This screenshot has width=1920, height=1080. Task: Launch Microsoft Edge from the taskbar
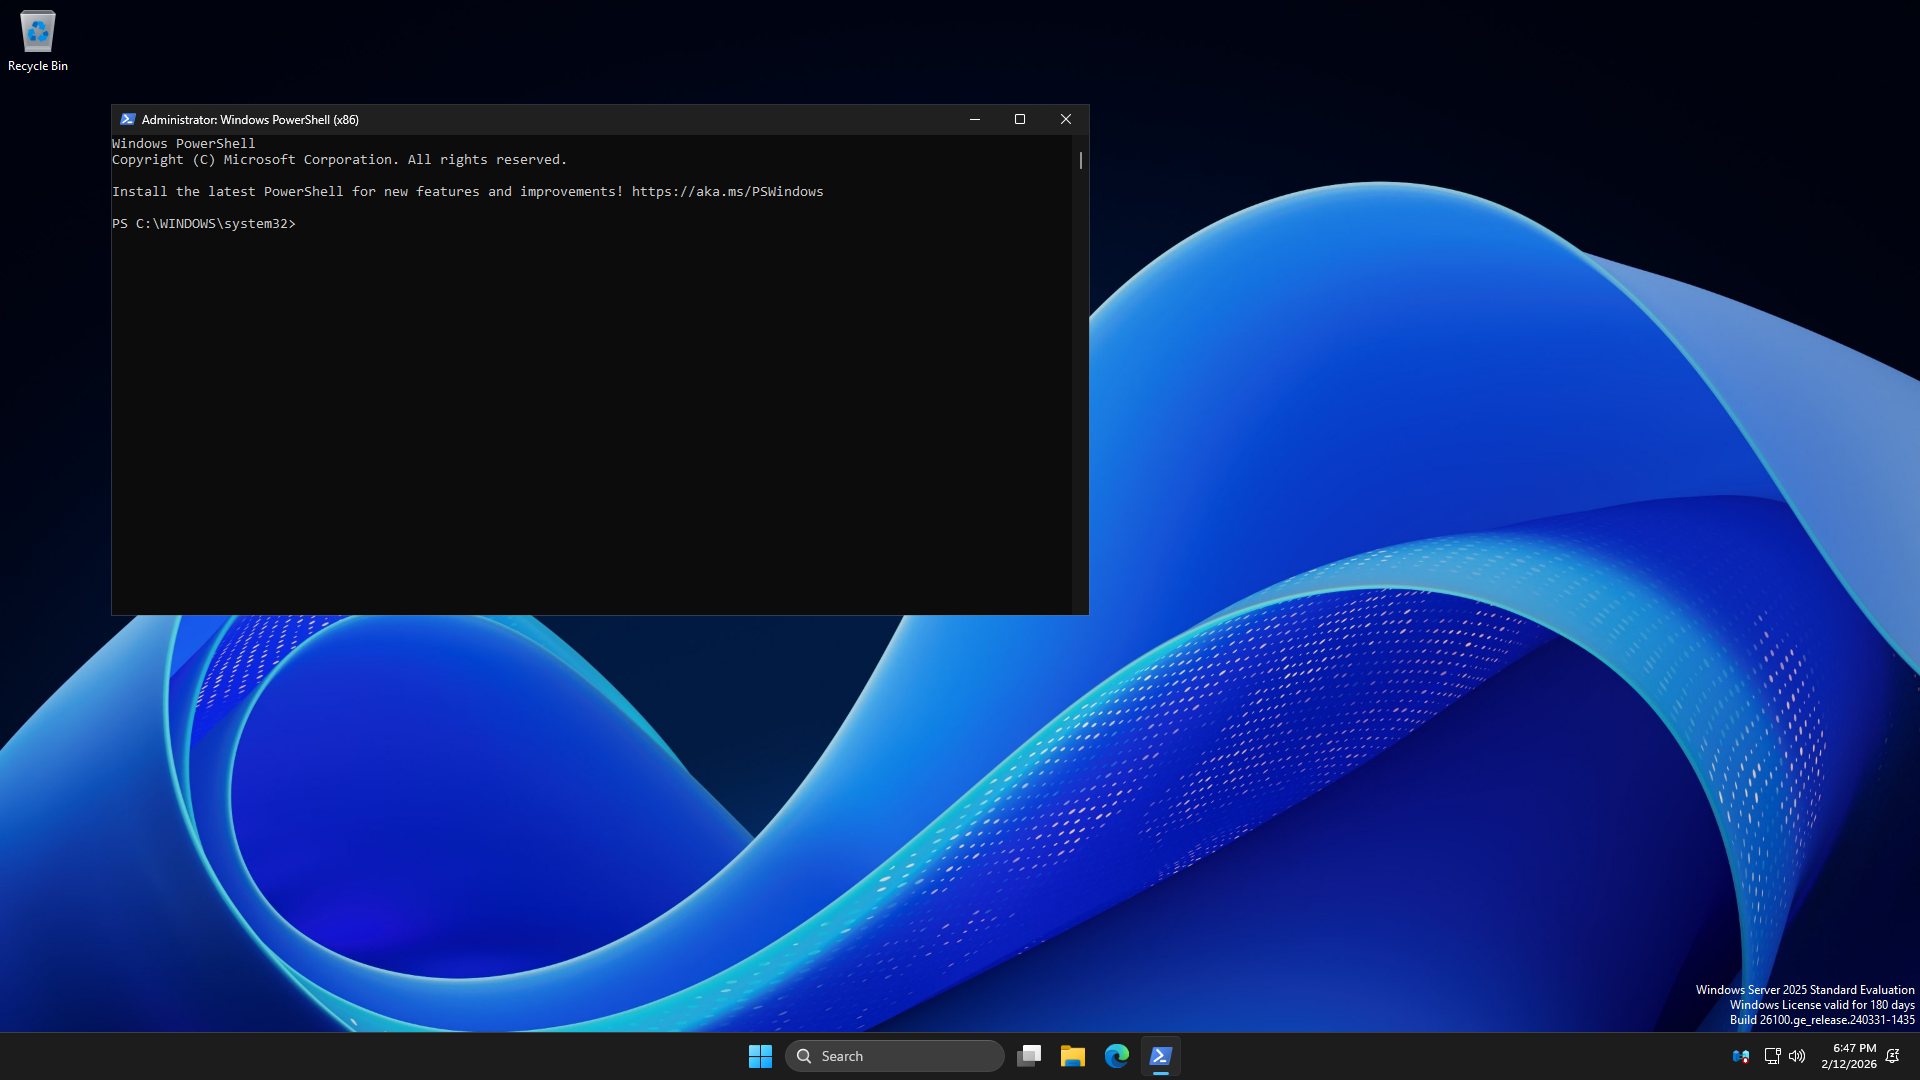point(1116,1056)
